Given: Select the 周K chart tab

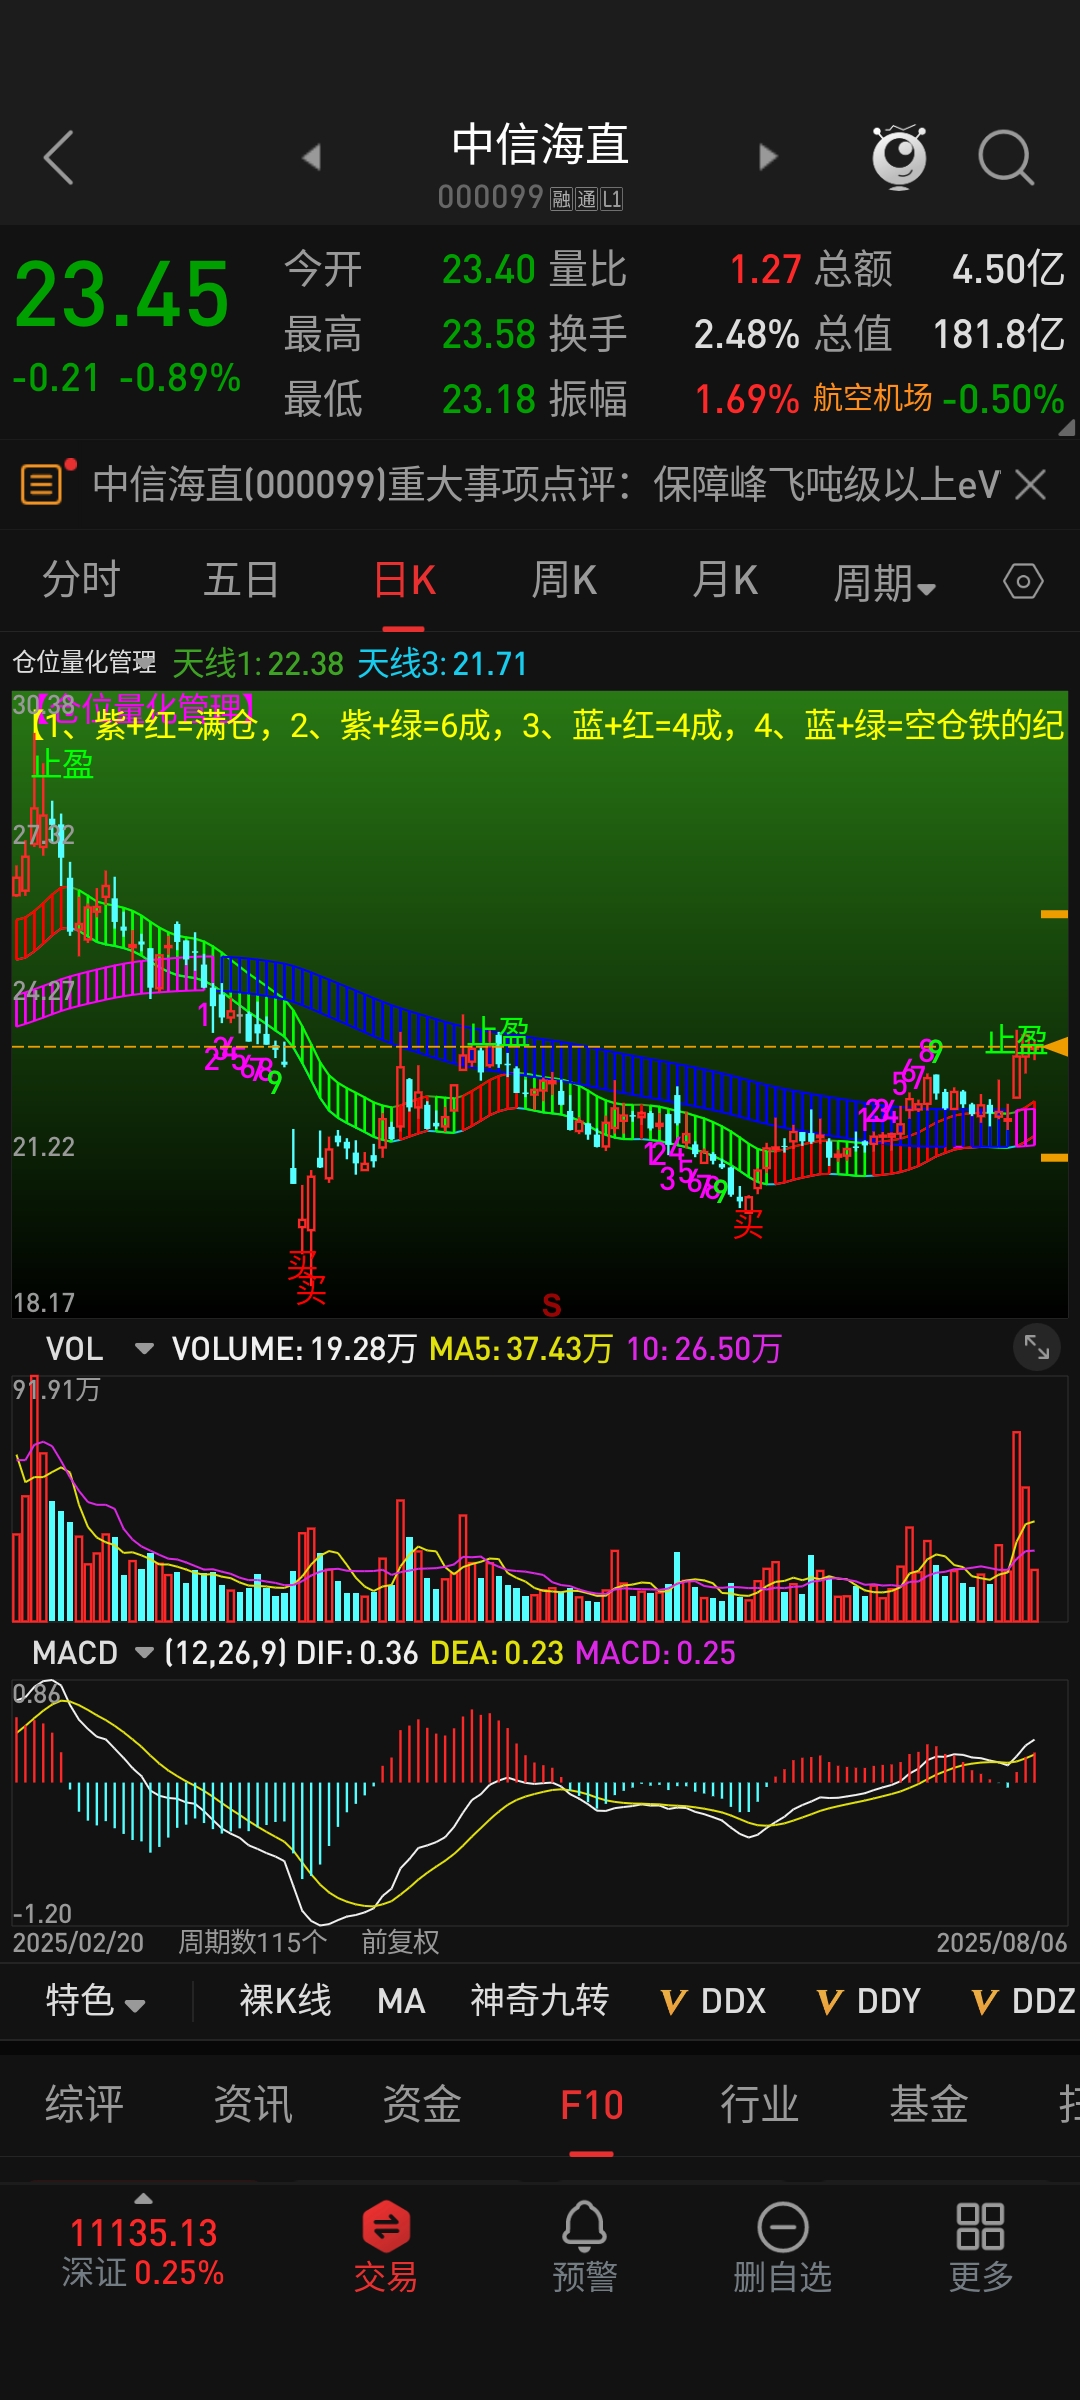Looking at the screenshot, I should [x=564, y=580].
